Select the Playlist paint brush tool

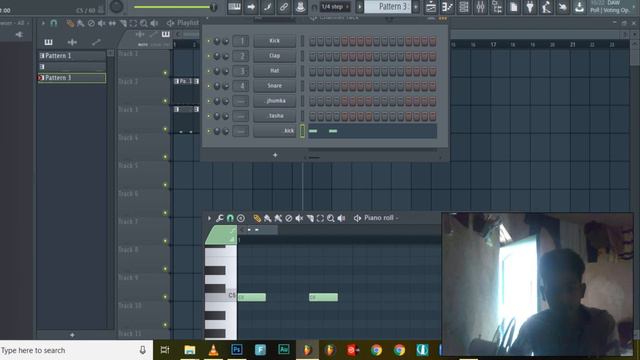(81, 24)
